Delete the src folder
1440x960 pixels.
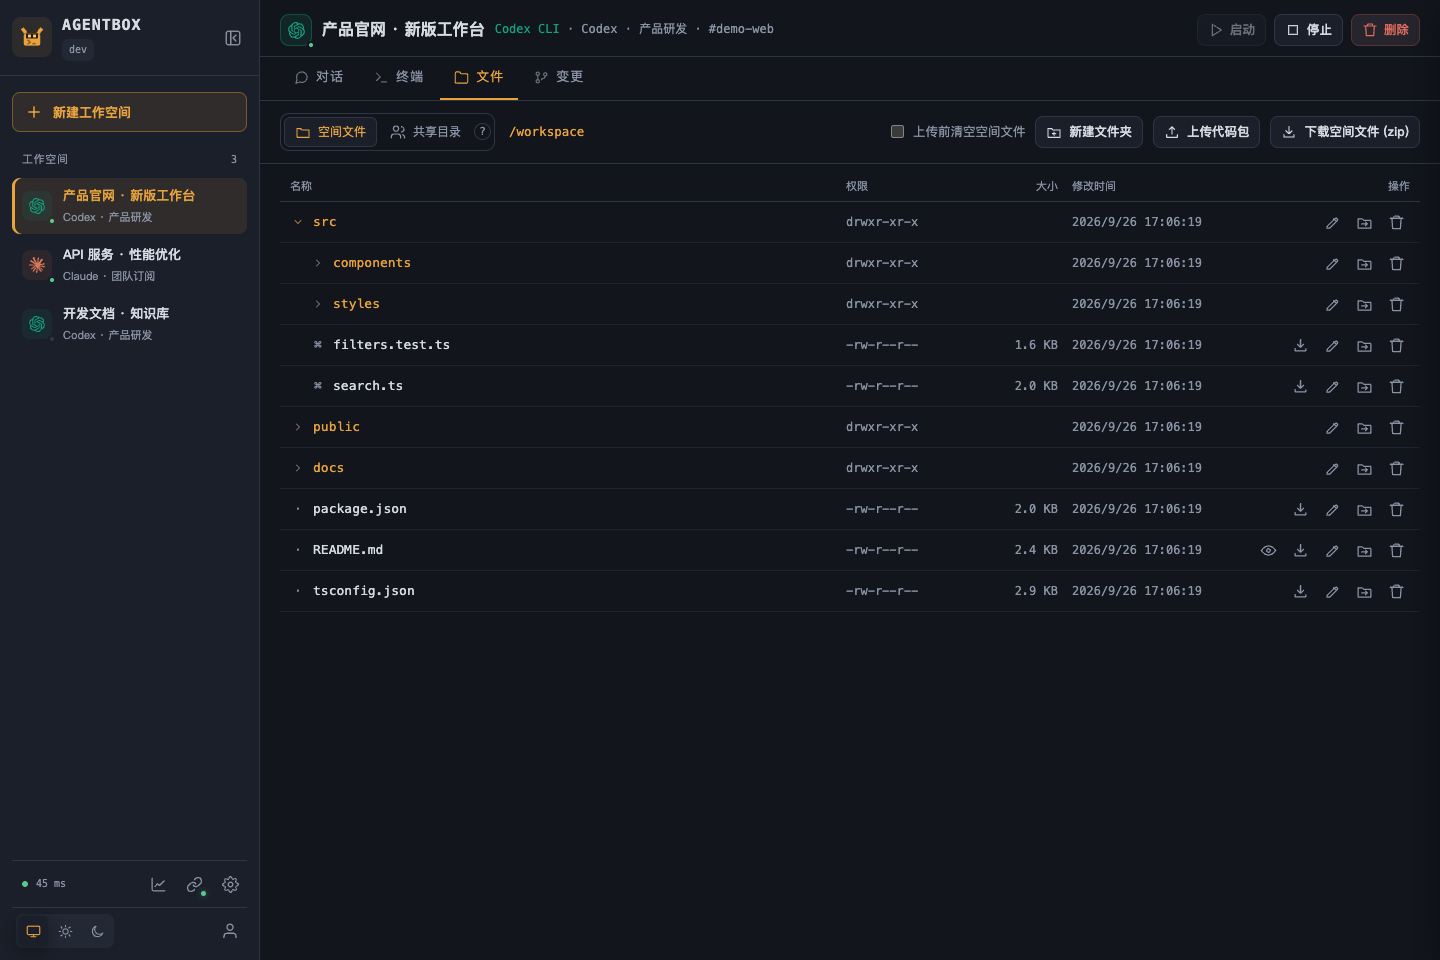(1396, 222)
